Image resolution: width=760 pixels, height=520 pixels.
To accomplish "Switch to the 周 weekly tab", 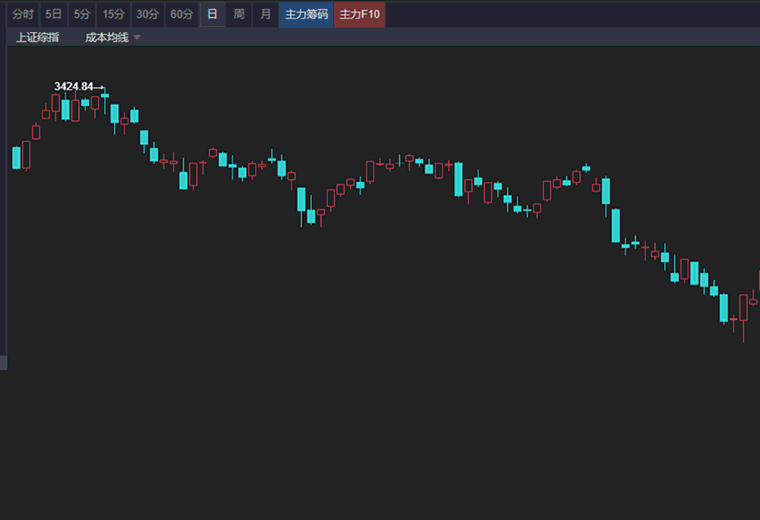I will 239,15.
